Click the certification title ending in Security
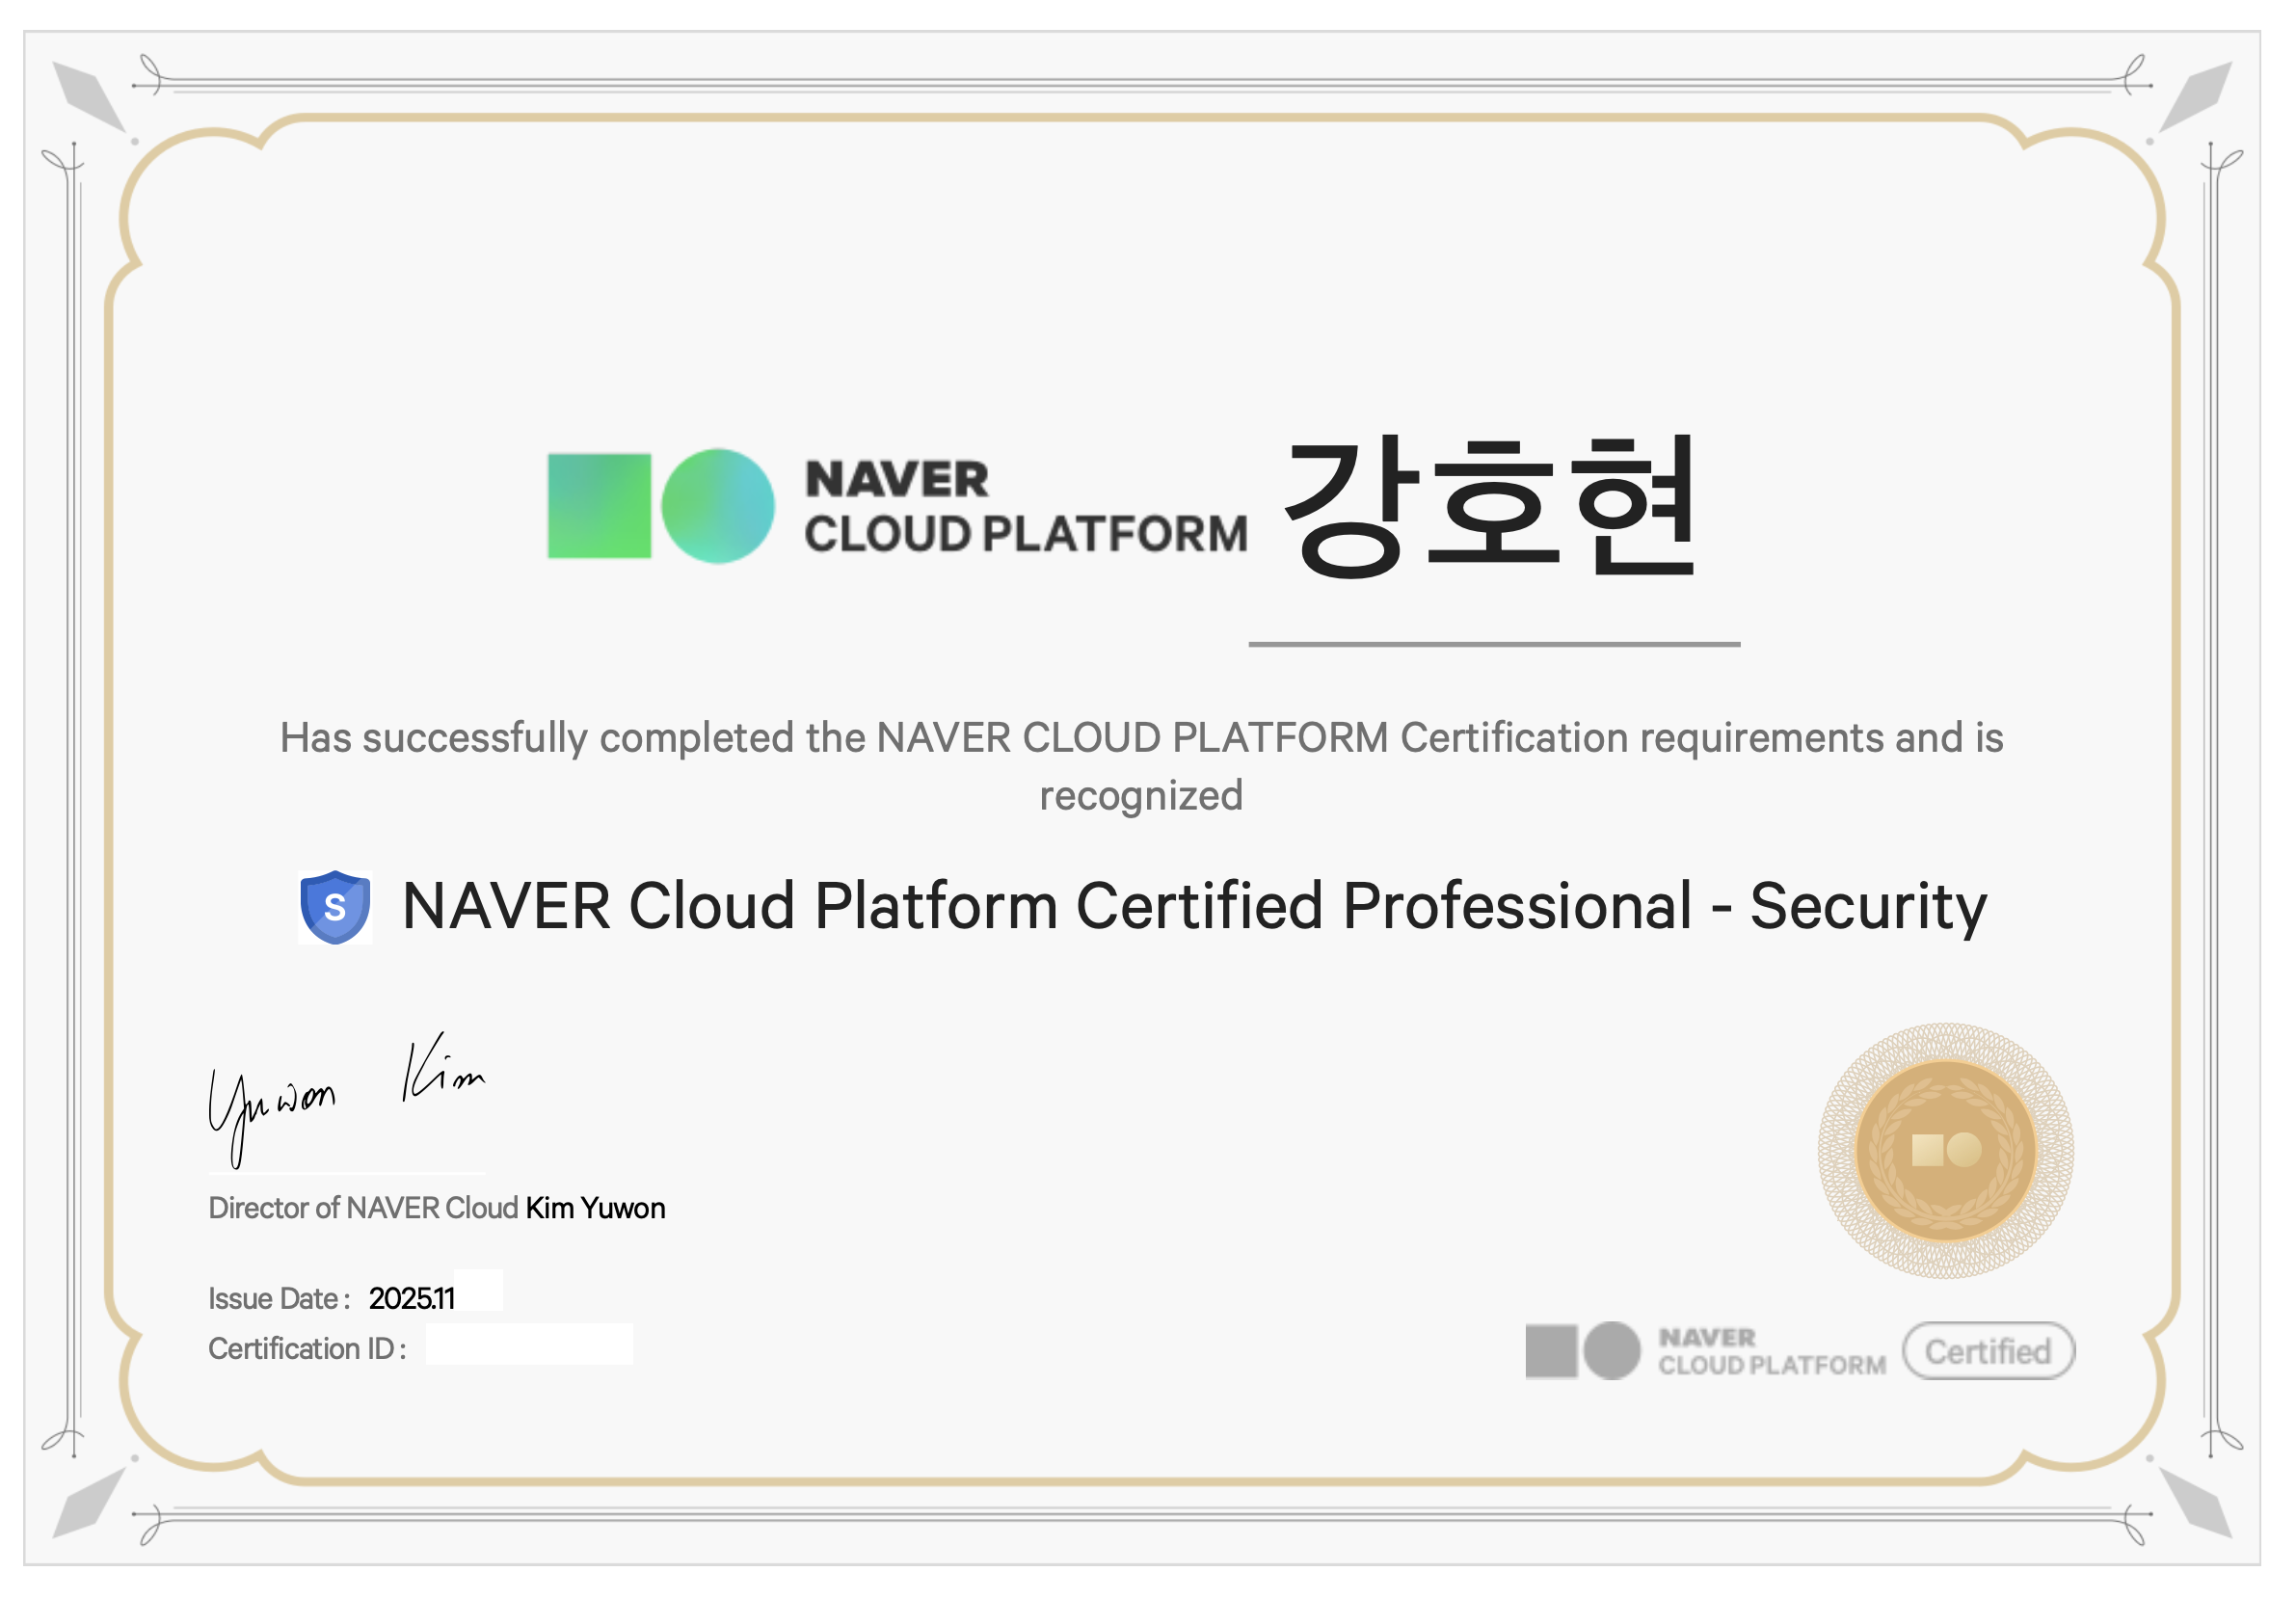Screen dimensions: 2296x1598 coord(1193,906)
